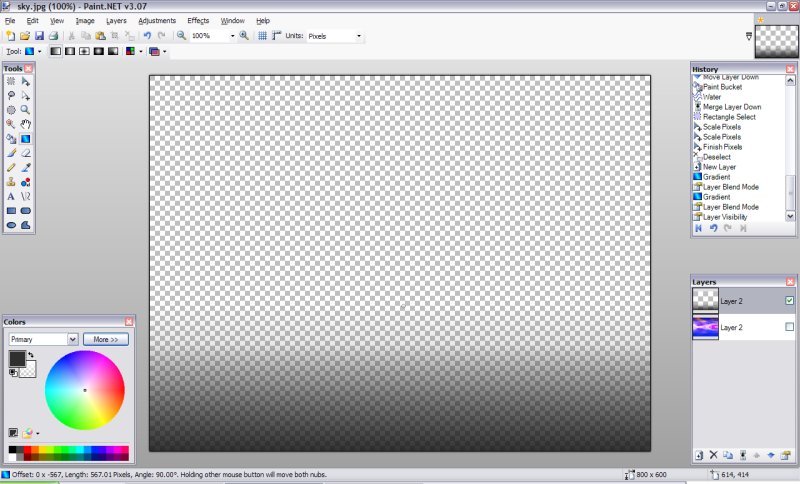Swap primary and secondary colors
Viewport: 800px width, 484px height.
click(x=30, y=354)
